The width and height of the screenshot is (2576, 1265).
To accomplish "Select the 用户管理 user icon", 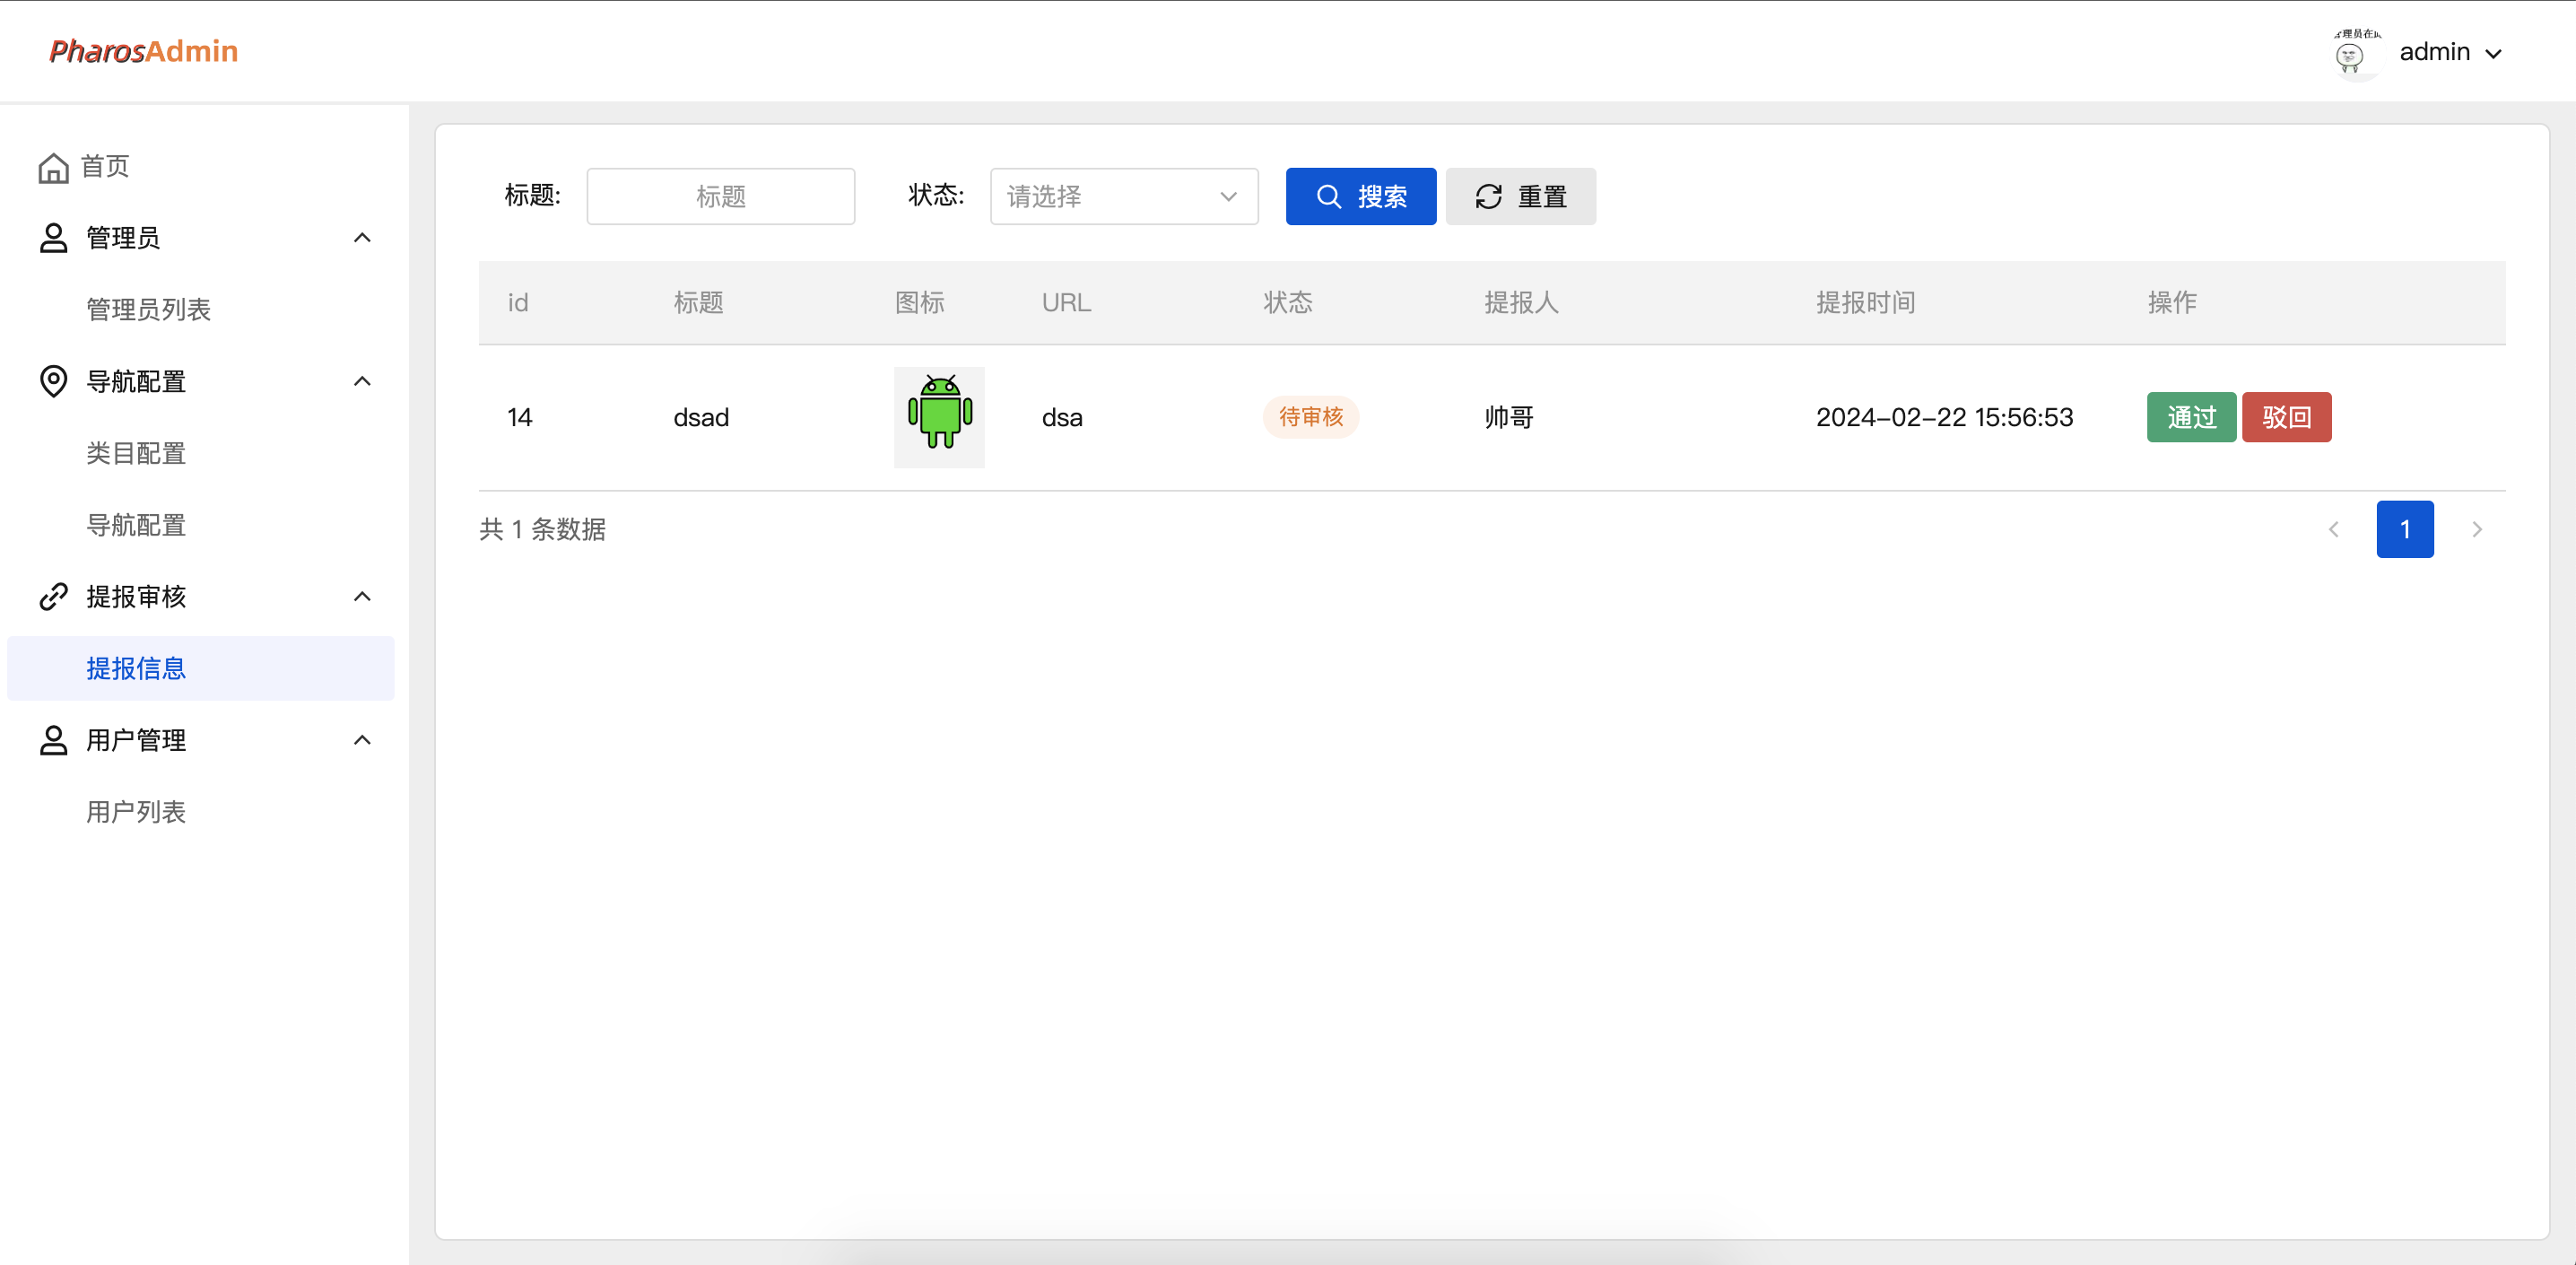I will pyautogui.click(x=54, y=740).
